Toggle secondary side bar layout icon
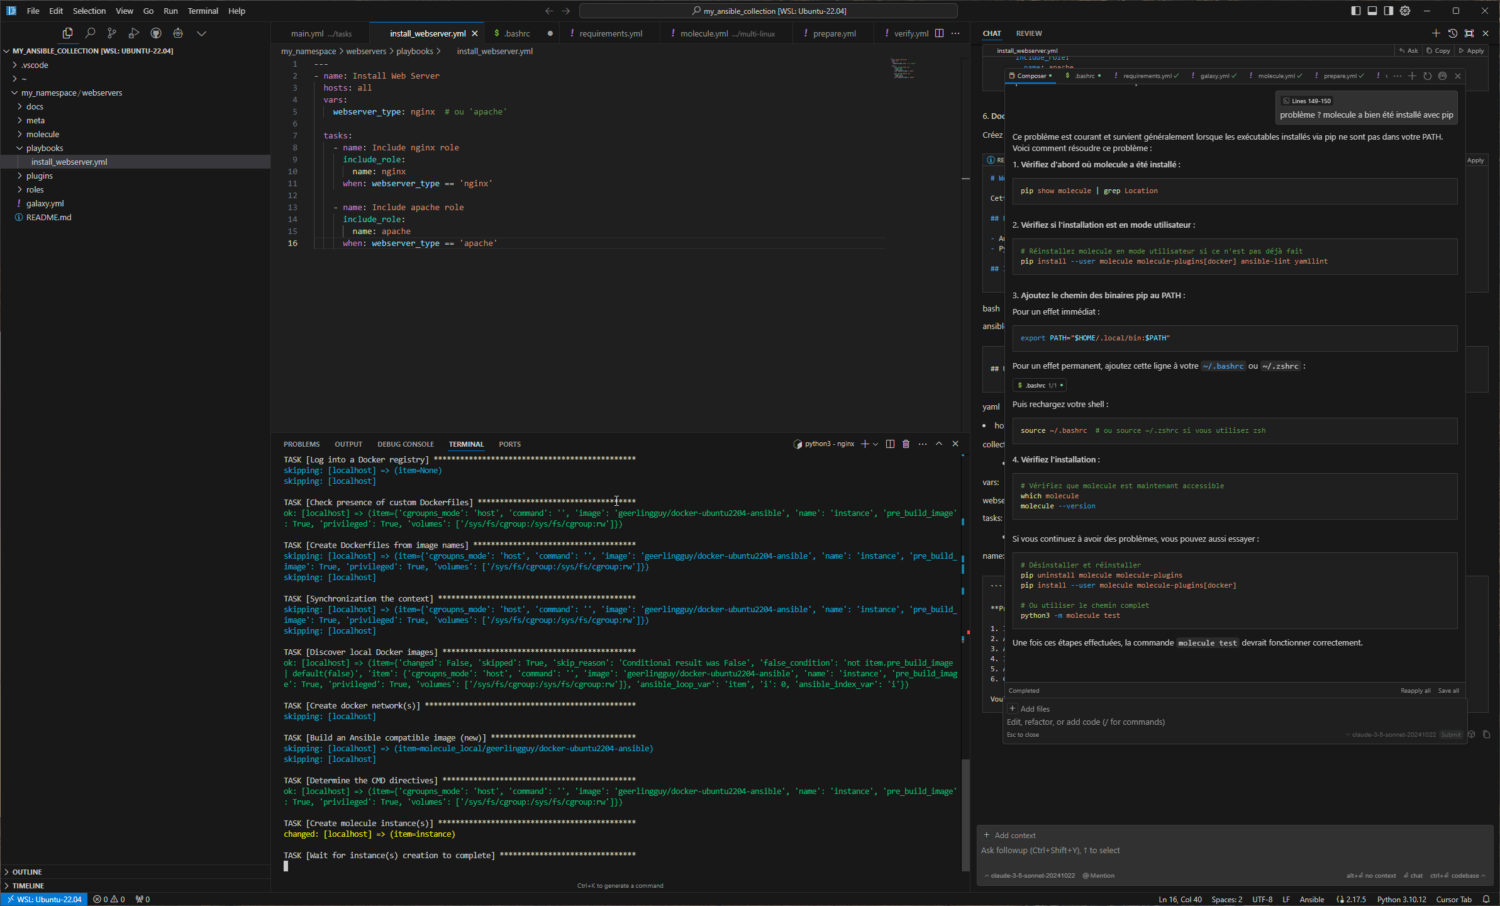This screenshot has height=906, width=1500. click(1388, 11)
